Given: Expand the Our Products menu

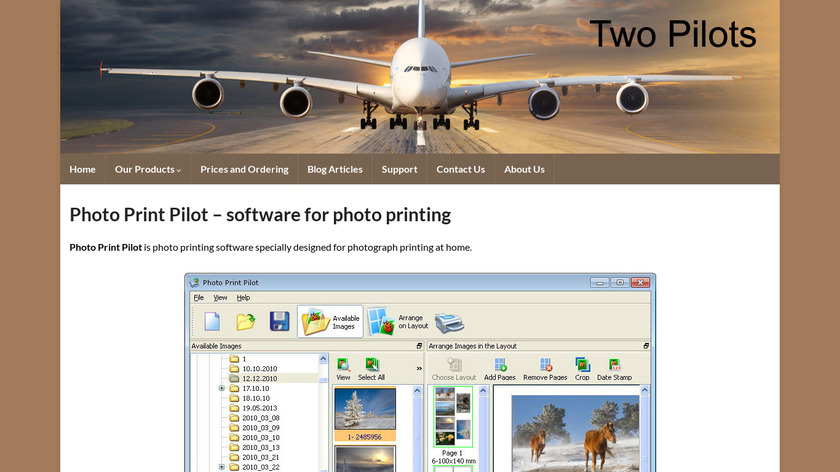Looking at the screenshot, I should tap(148, 169).
